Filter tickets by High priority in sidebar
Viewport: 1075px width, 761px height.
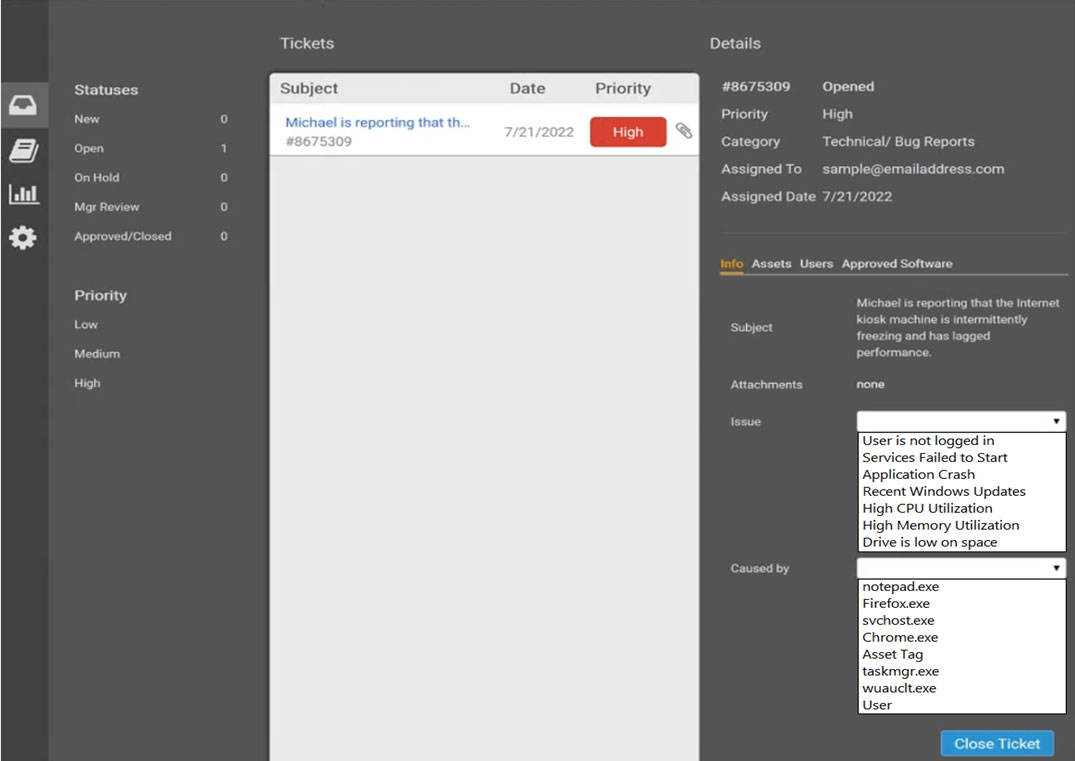(87, 383)
